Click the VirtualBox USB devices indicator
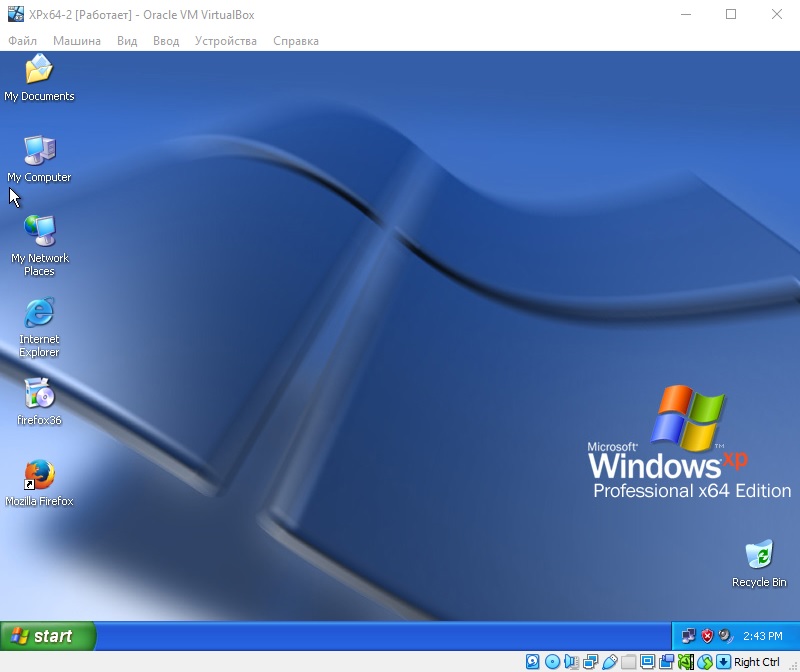Viewport: 800px width, 672px height. pyautogui.click(x=609, y=662)
